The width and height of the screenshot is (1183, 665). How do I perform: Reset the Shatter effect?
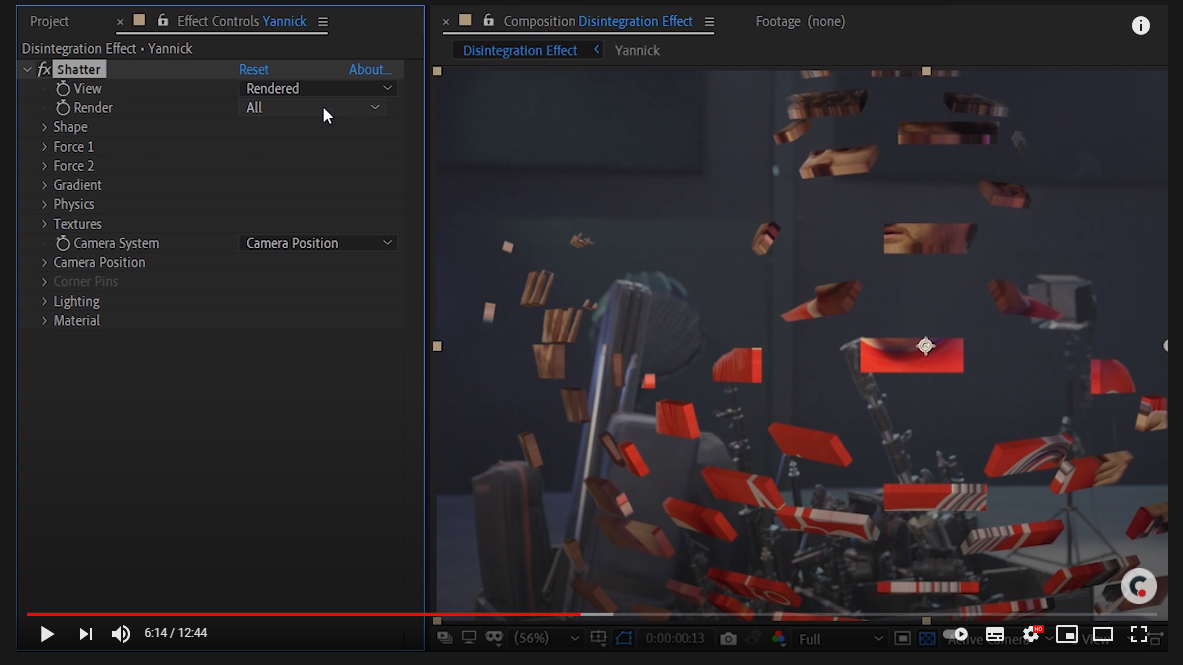pyautogui.click(x=253, y=69)
